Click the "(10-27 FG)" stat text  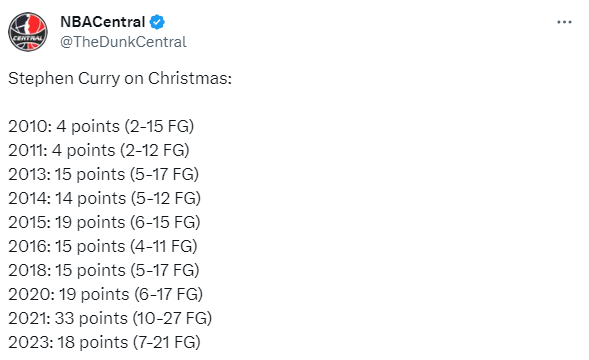[172, 319]
